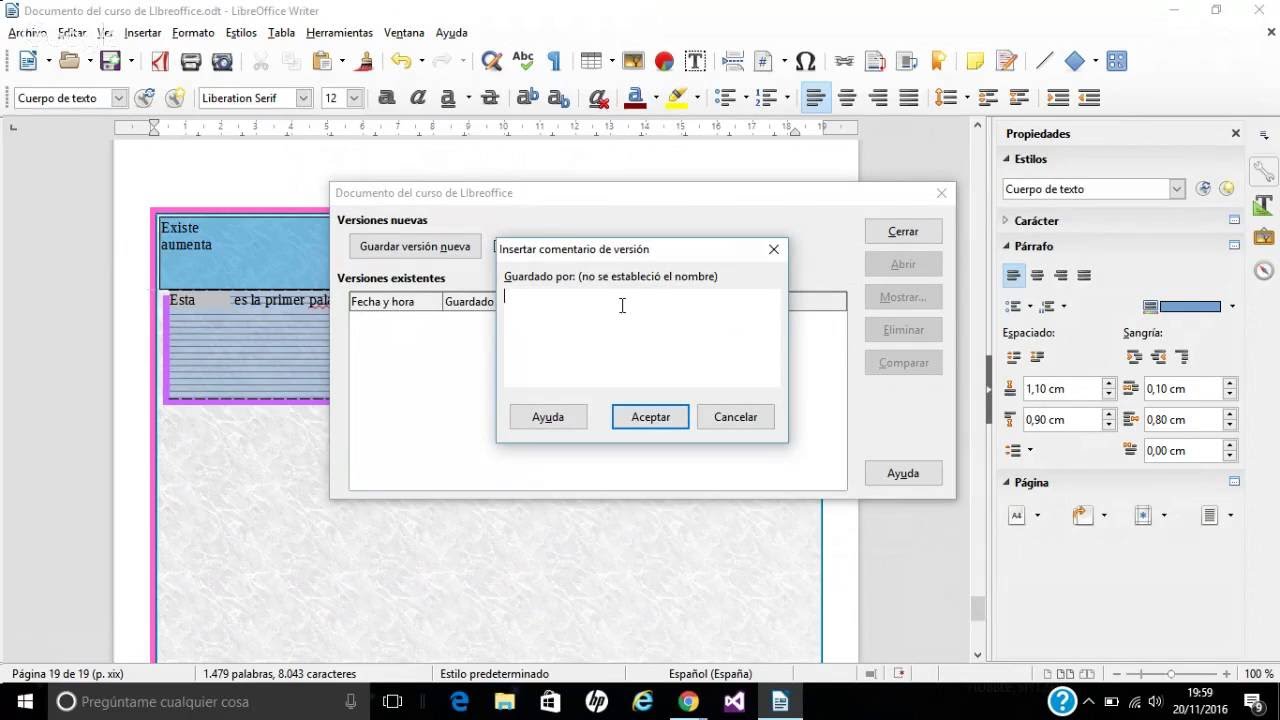Click the Open folder icon
This screenshot has width=1280, height=720.
tap(69, 61)
